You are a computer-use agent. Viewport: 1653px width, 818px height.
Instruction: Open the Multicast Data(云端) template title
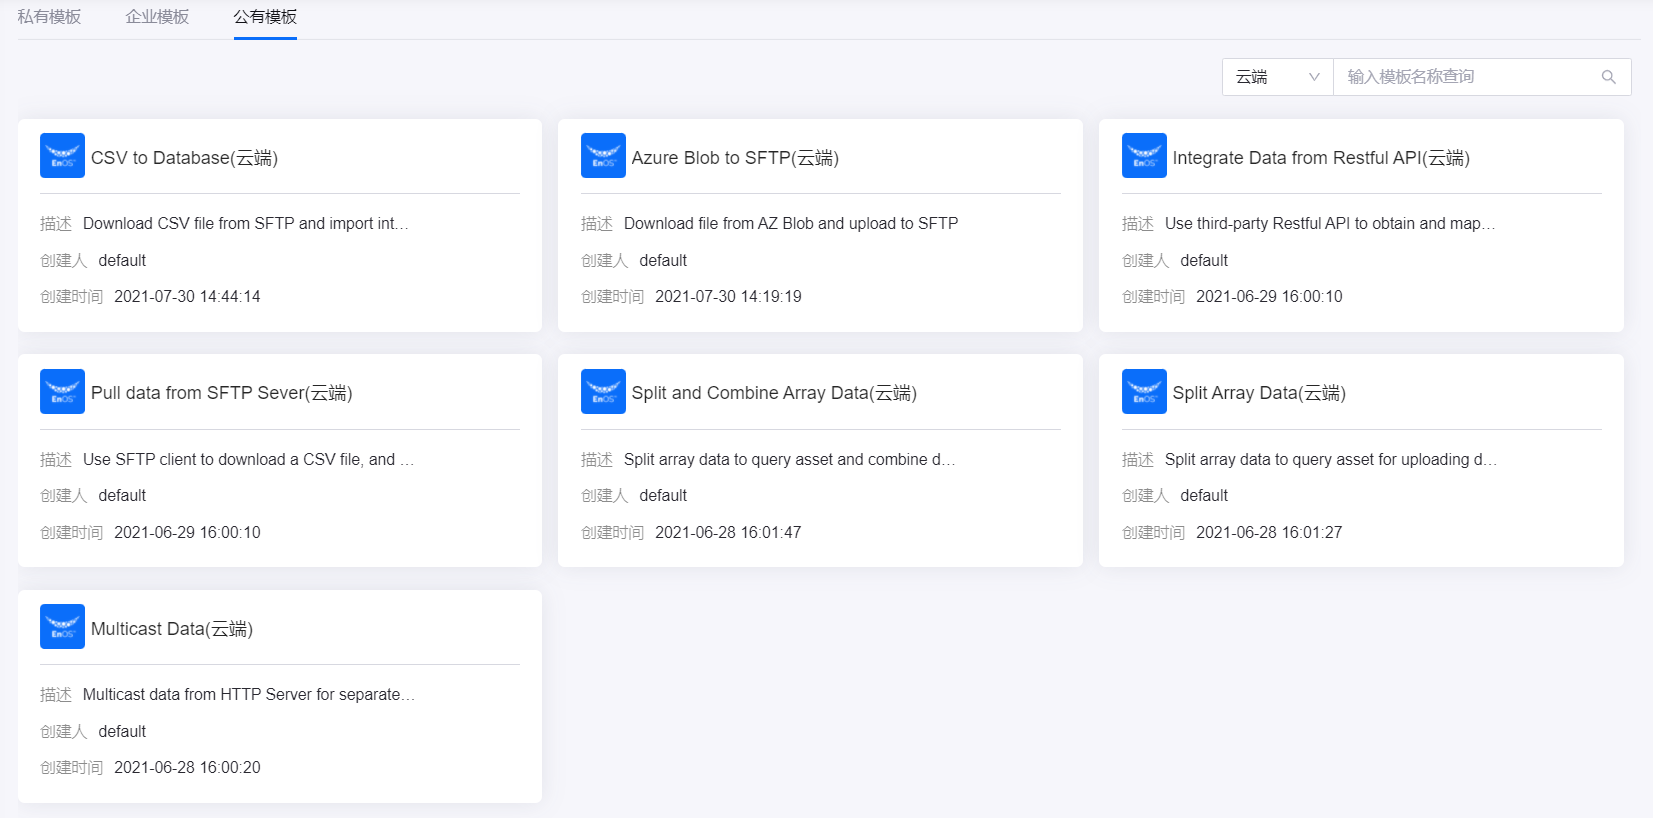(172, 629)
